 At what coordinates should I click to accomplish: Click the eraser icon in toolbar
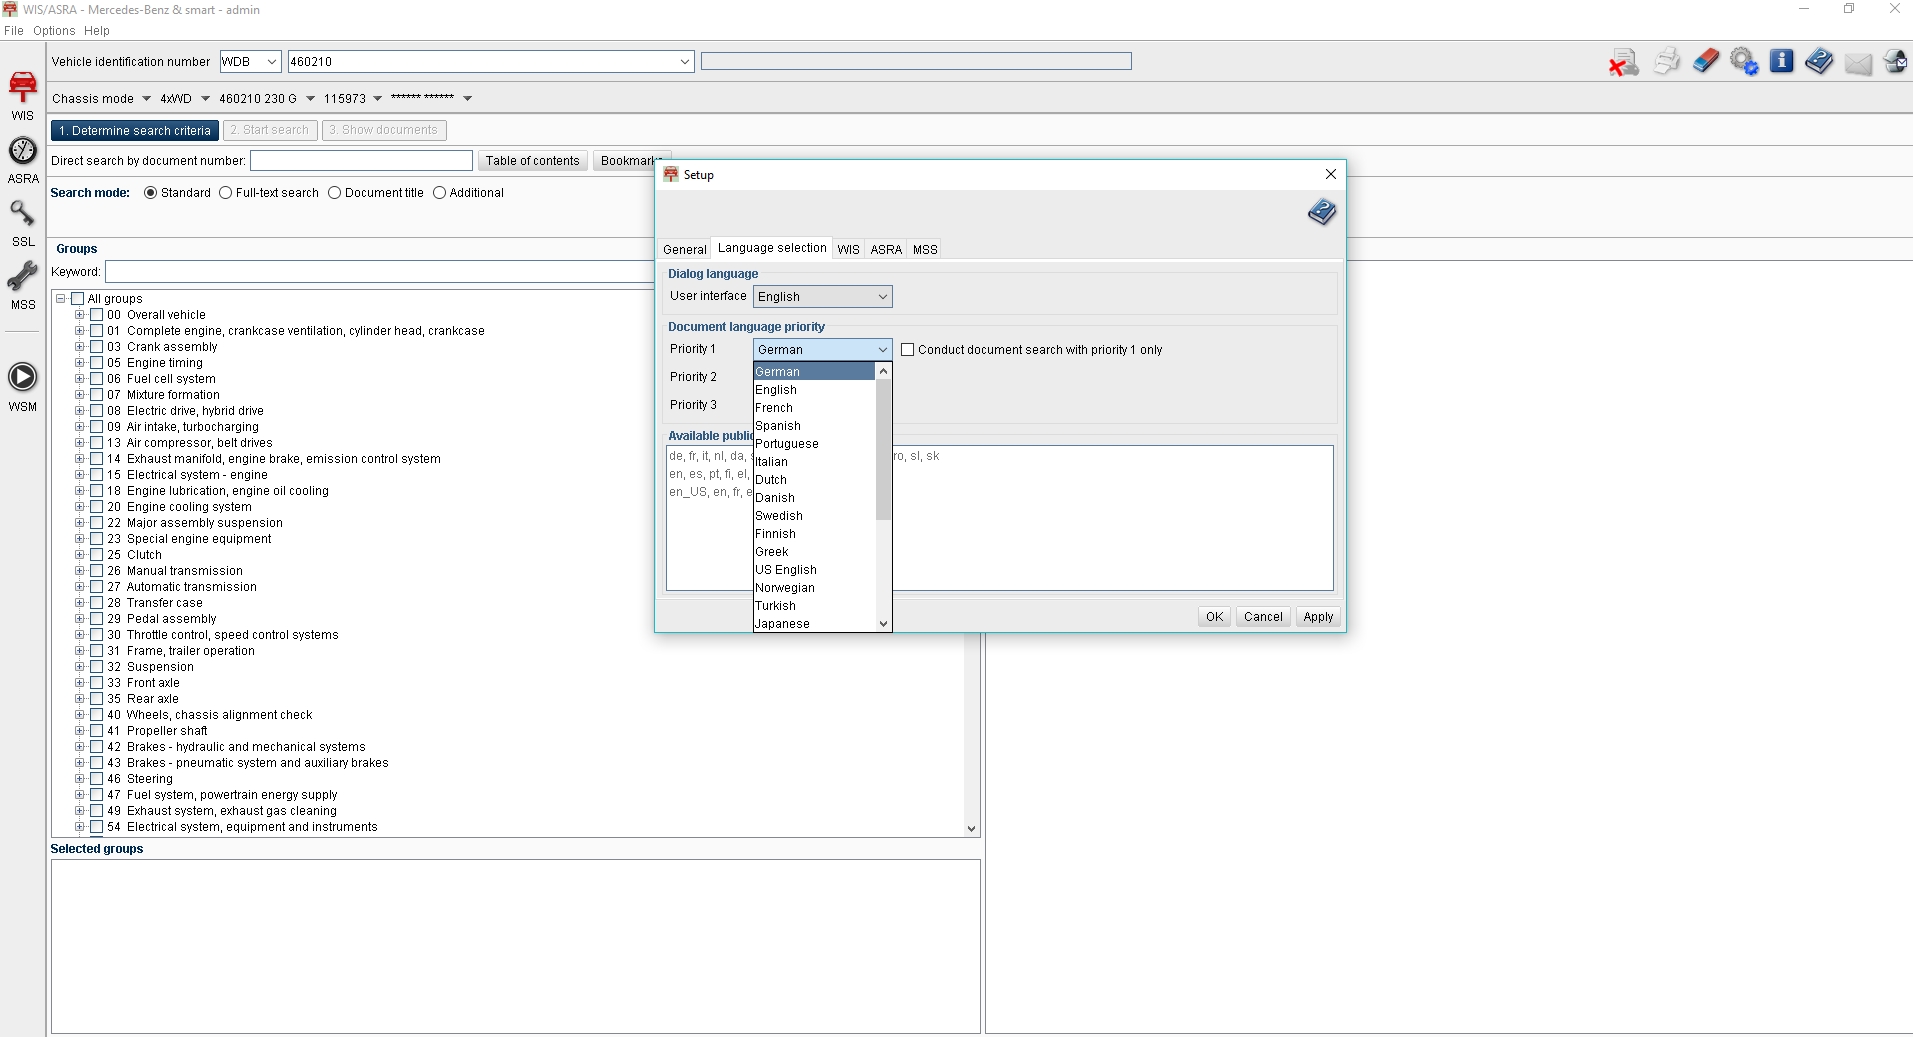(x=1706, y=61)
